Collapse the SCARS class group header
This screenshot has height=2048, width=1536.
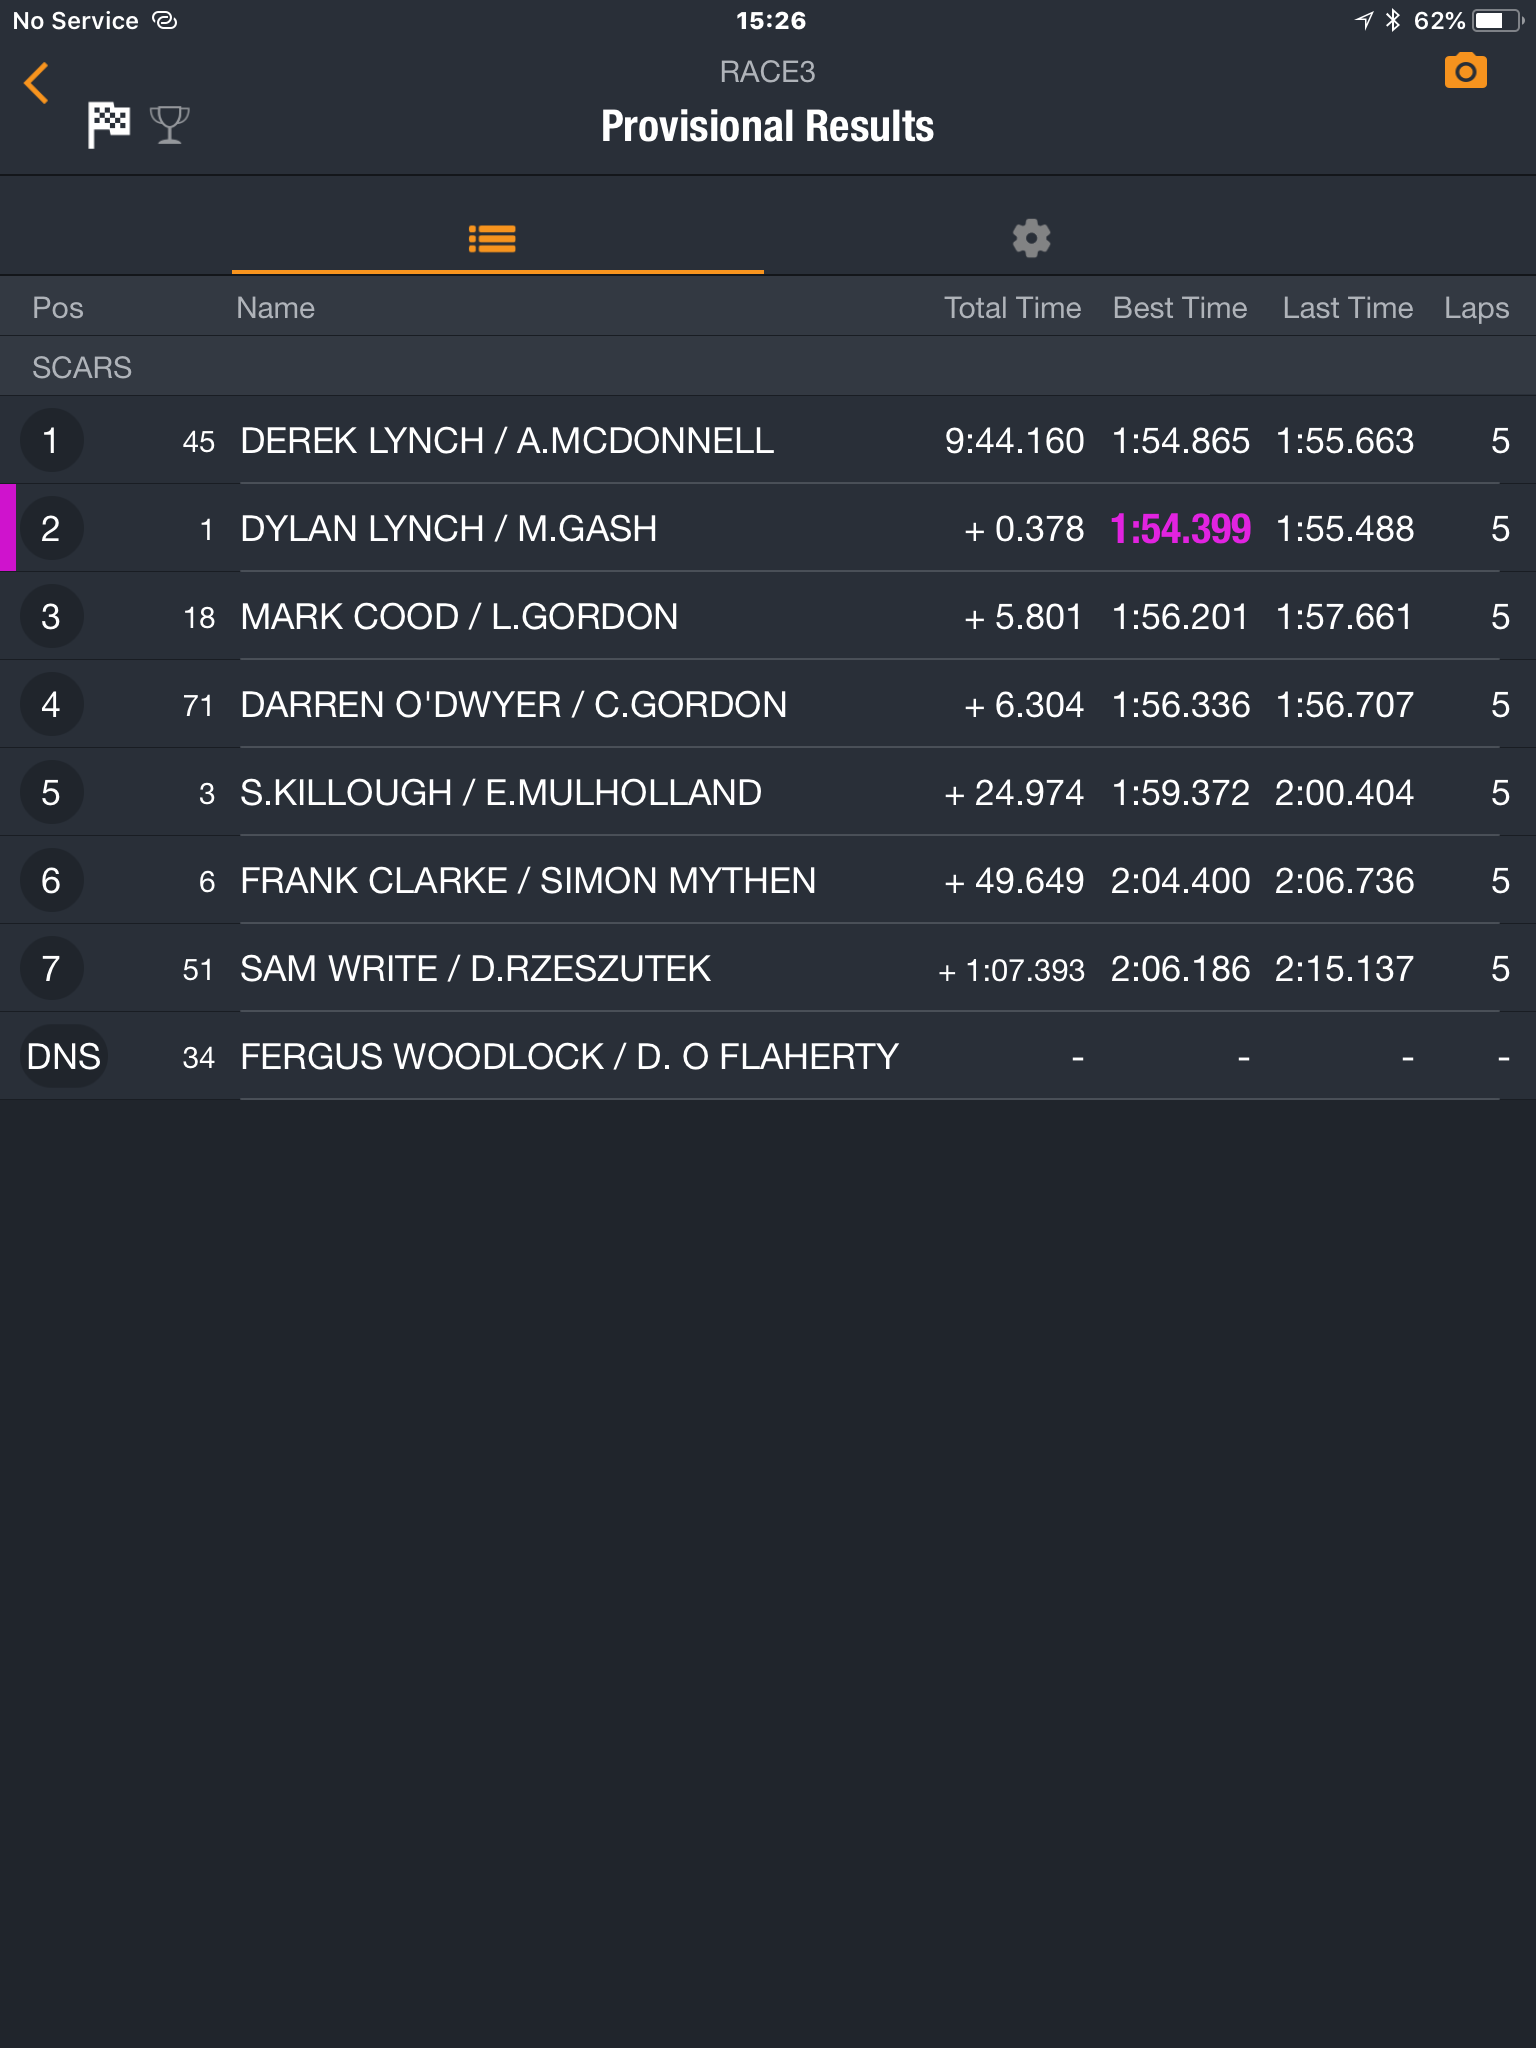tap(768, 367)
